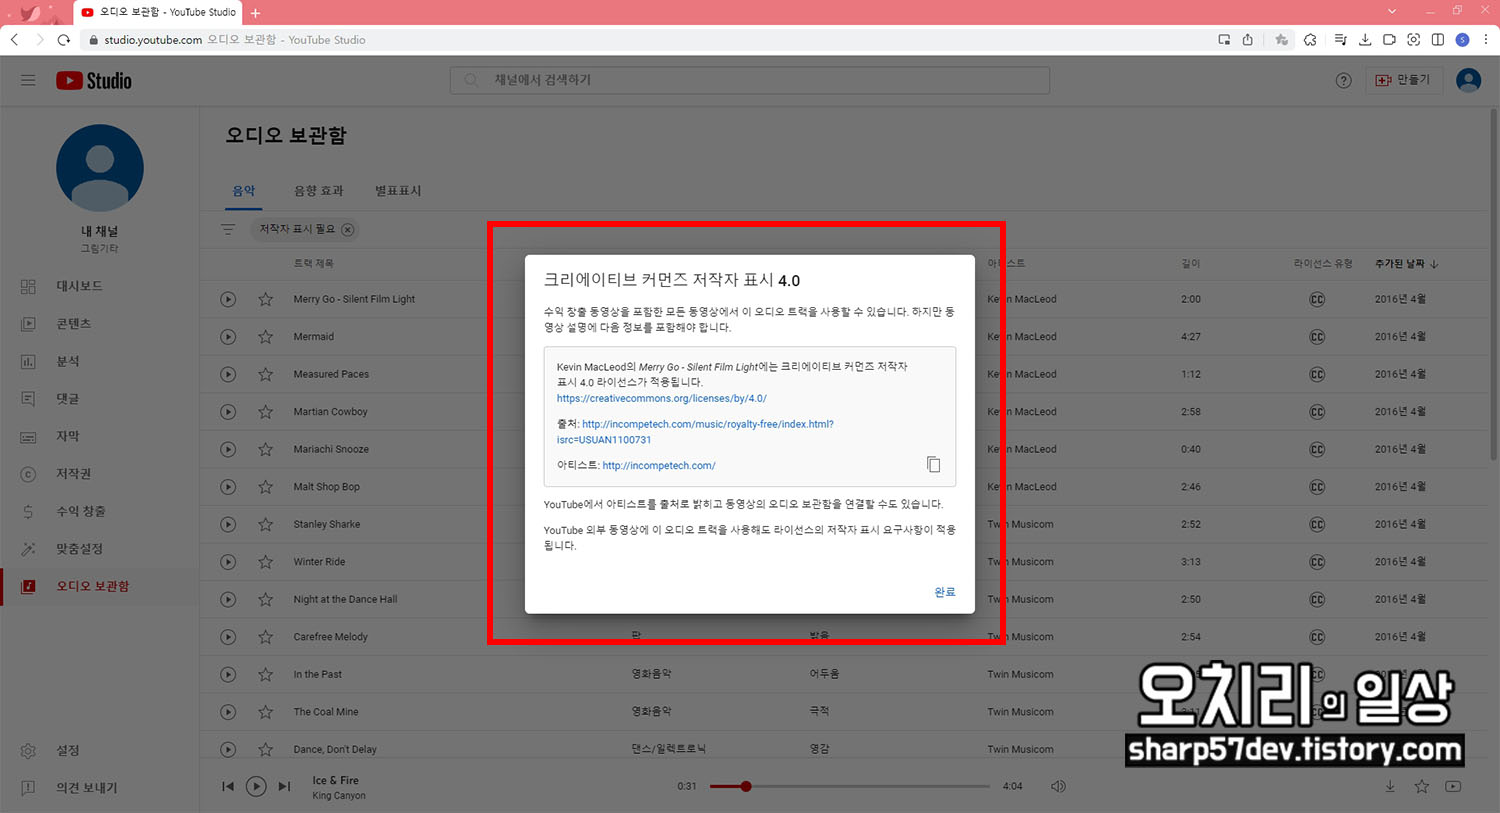Click the page vertical scrollbar

tap(1494, 282)
